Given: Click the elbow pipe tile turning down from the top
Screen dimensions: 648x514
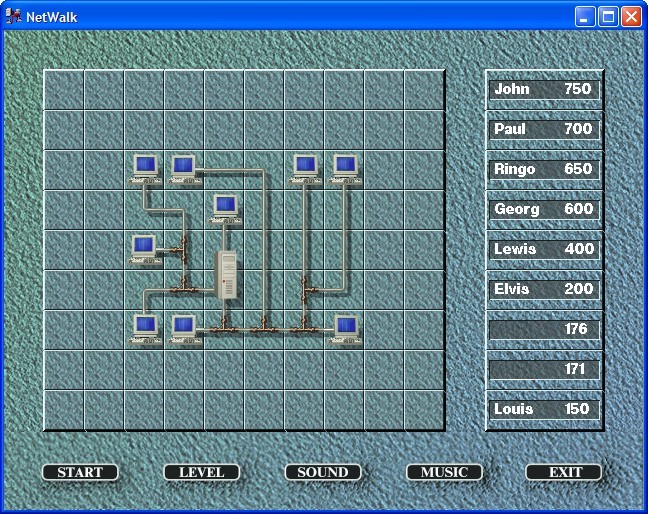Looking at the screenshot, I should 264,170.
